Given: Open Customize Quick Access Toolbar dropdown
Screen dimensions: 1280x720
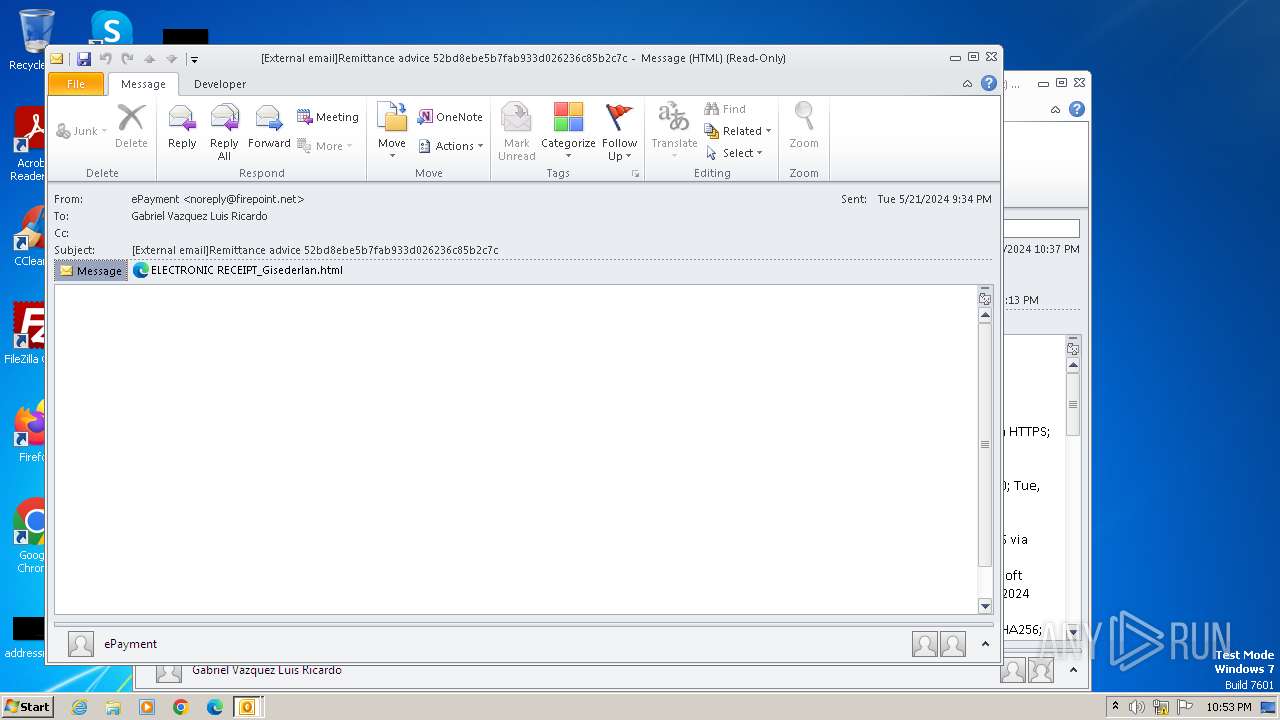Looking at the screenshot, I should point(194,59).
